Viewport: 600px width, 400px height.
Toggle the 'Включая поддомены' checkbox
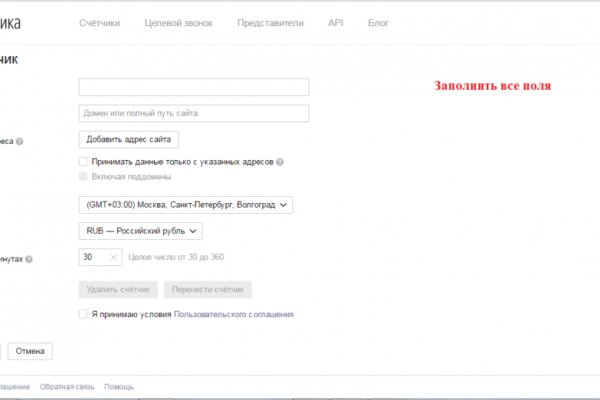click(83, 176)
